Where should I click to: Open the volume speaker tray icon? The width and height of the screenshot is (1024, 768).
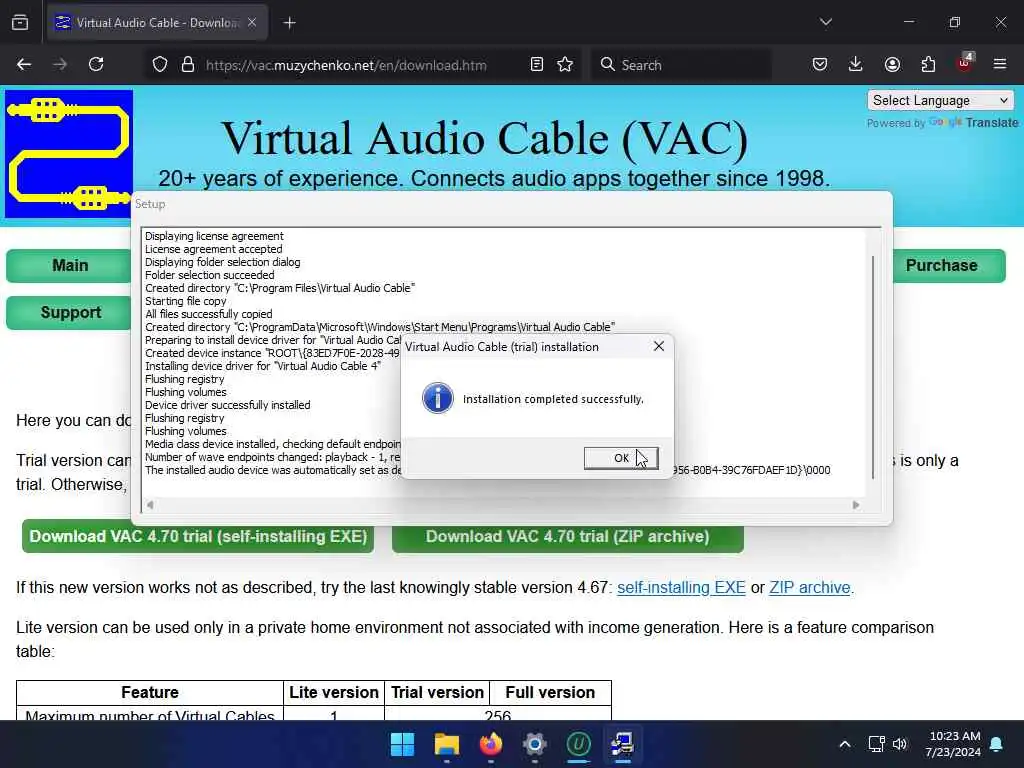(x=900, y=744)
